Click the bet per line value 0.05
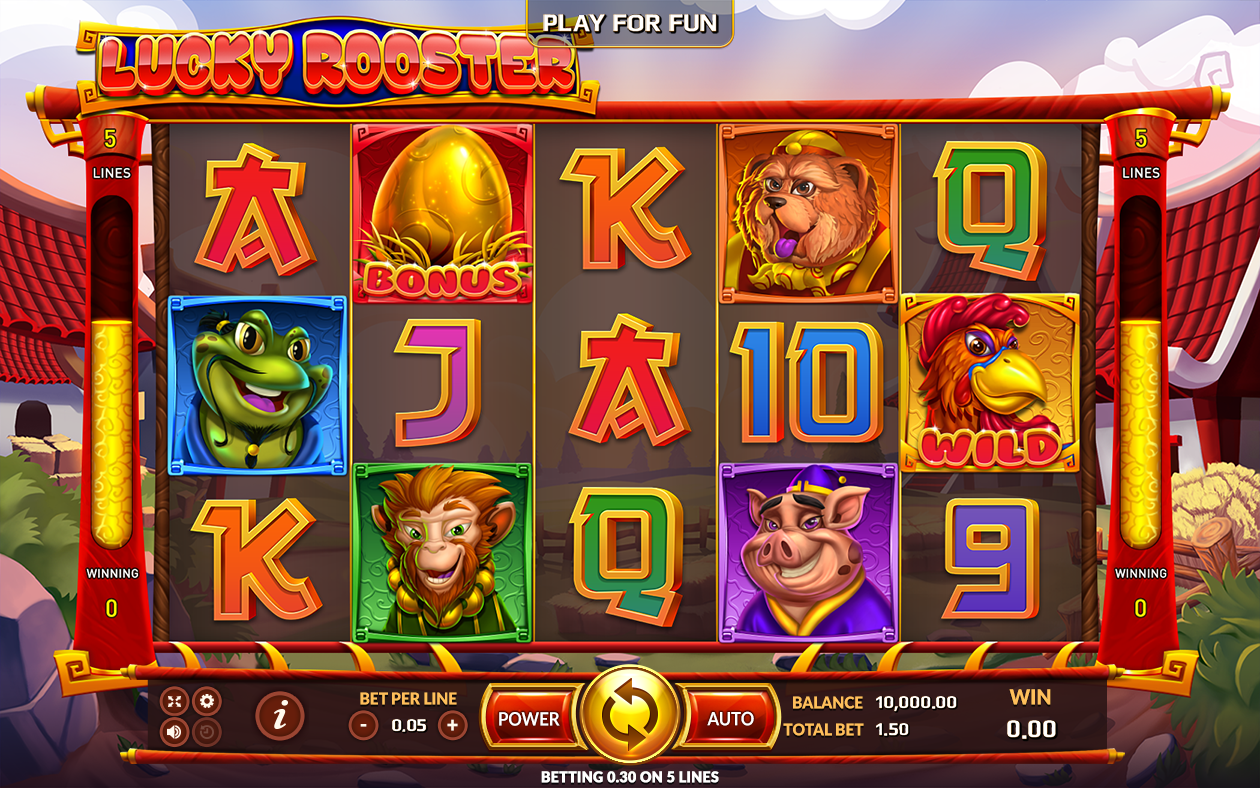Screen dimensions: 1260x788 click(408, 725)
